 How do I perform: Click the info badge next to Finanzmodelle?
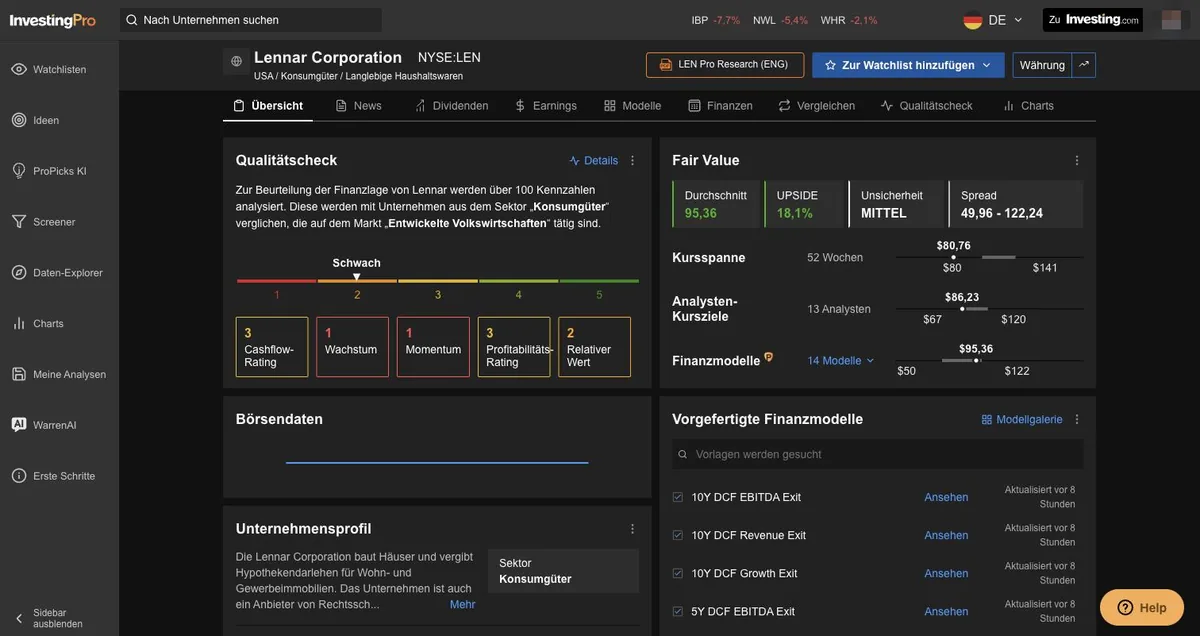[769, 357]
